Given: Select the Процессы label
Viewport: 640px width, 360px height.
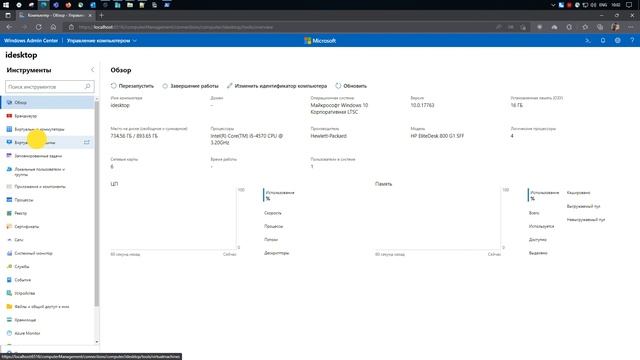Looking at the screenshot, I should tap(24, 200).
